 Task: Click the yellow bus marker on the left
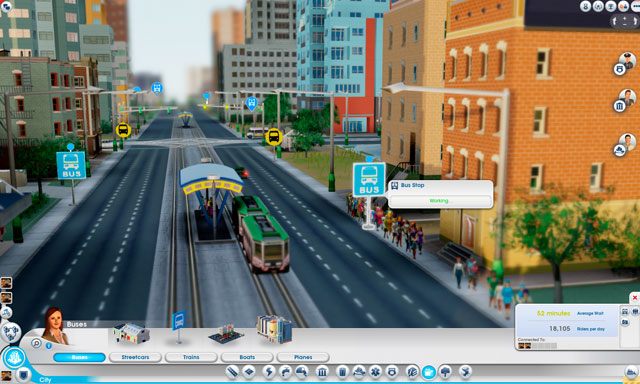pyautogui.click(x=123, y=130)
